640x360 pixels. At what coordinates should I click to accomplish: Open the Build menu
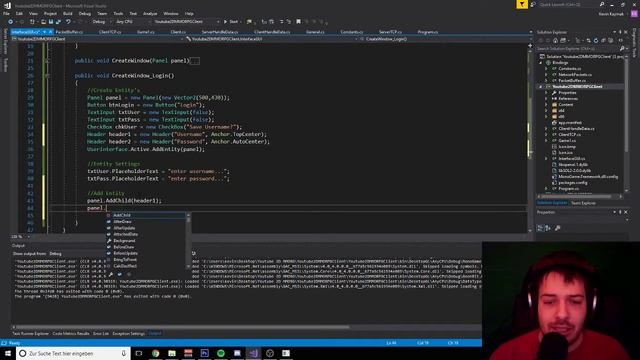67,13
